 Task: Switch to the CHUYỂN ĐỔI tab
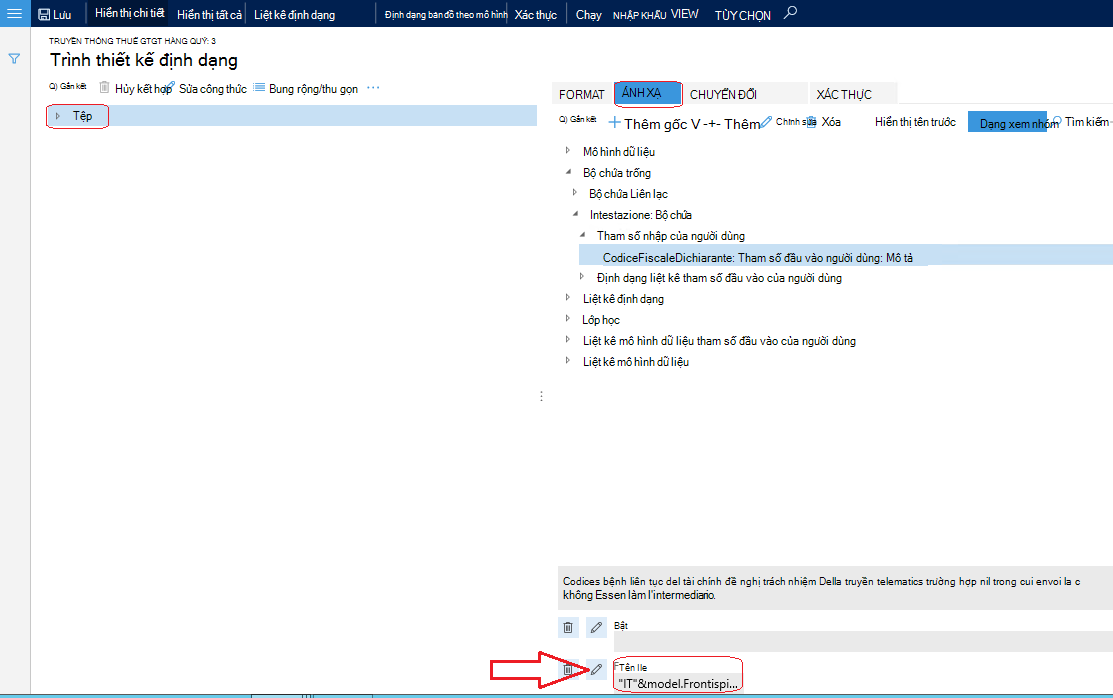723,94
